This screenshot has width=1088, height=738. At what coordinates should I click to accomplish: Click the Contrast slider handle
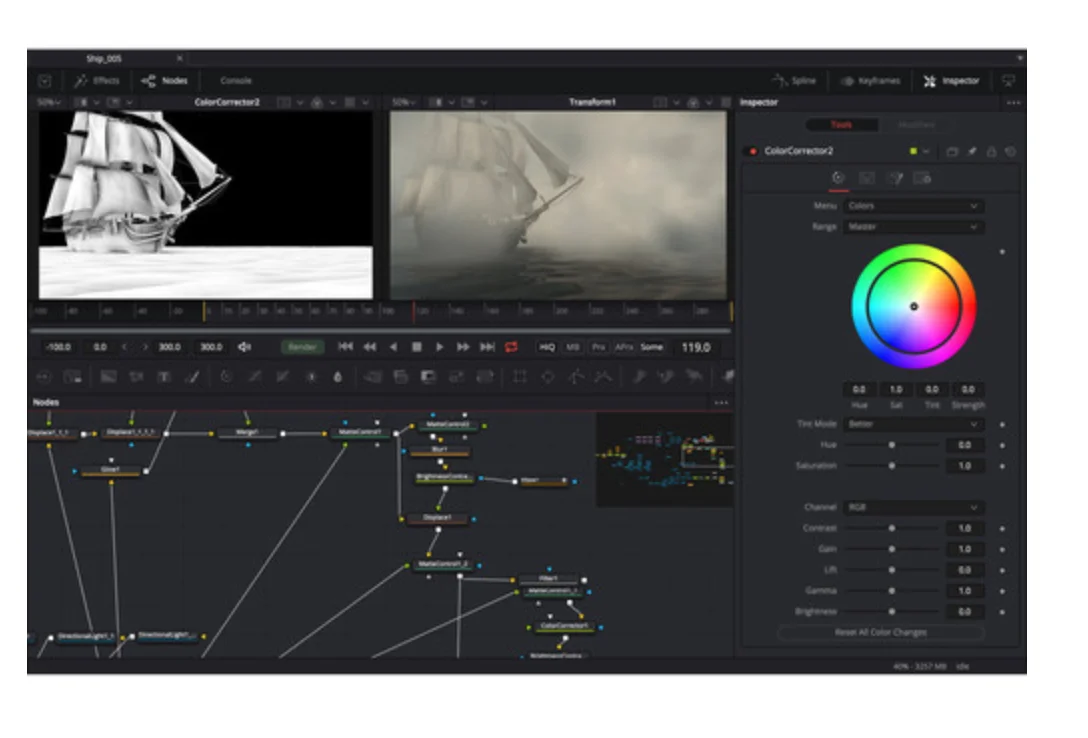click(892, 529)
